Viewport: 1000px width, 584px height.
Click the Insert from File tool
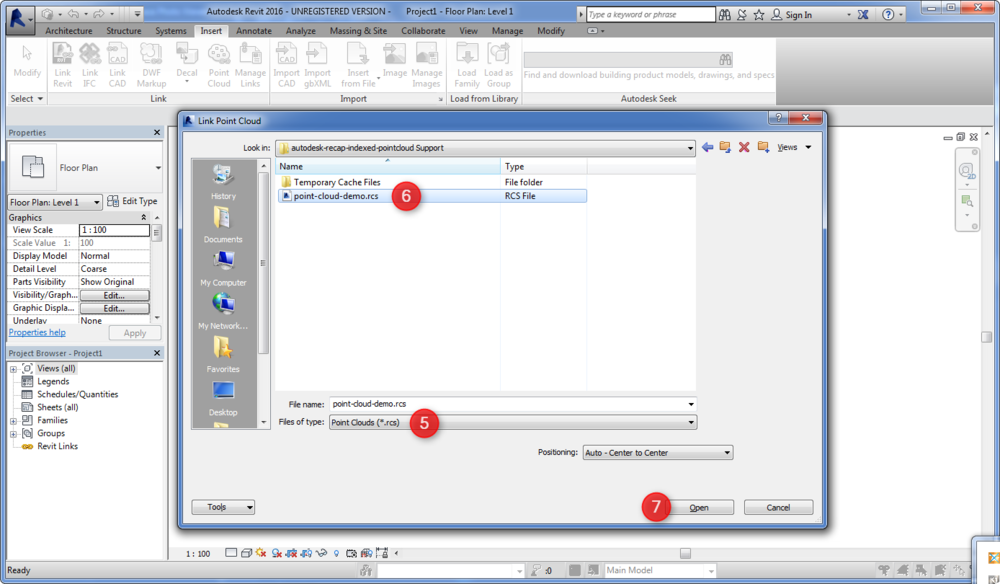(x=358, y=64)
